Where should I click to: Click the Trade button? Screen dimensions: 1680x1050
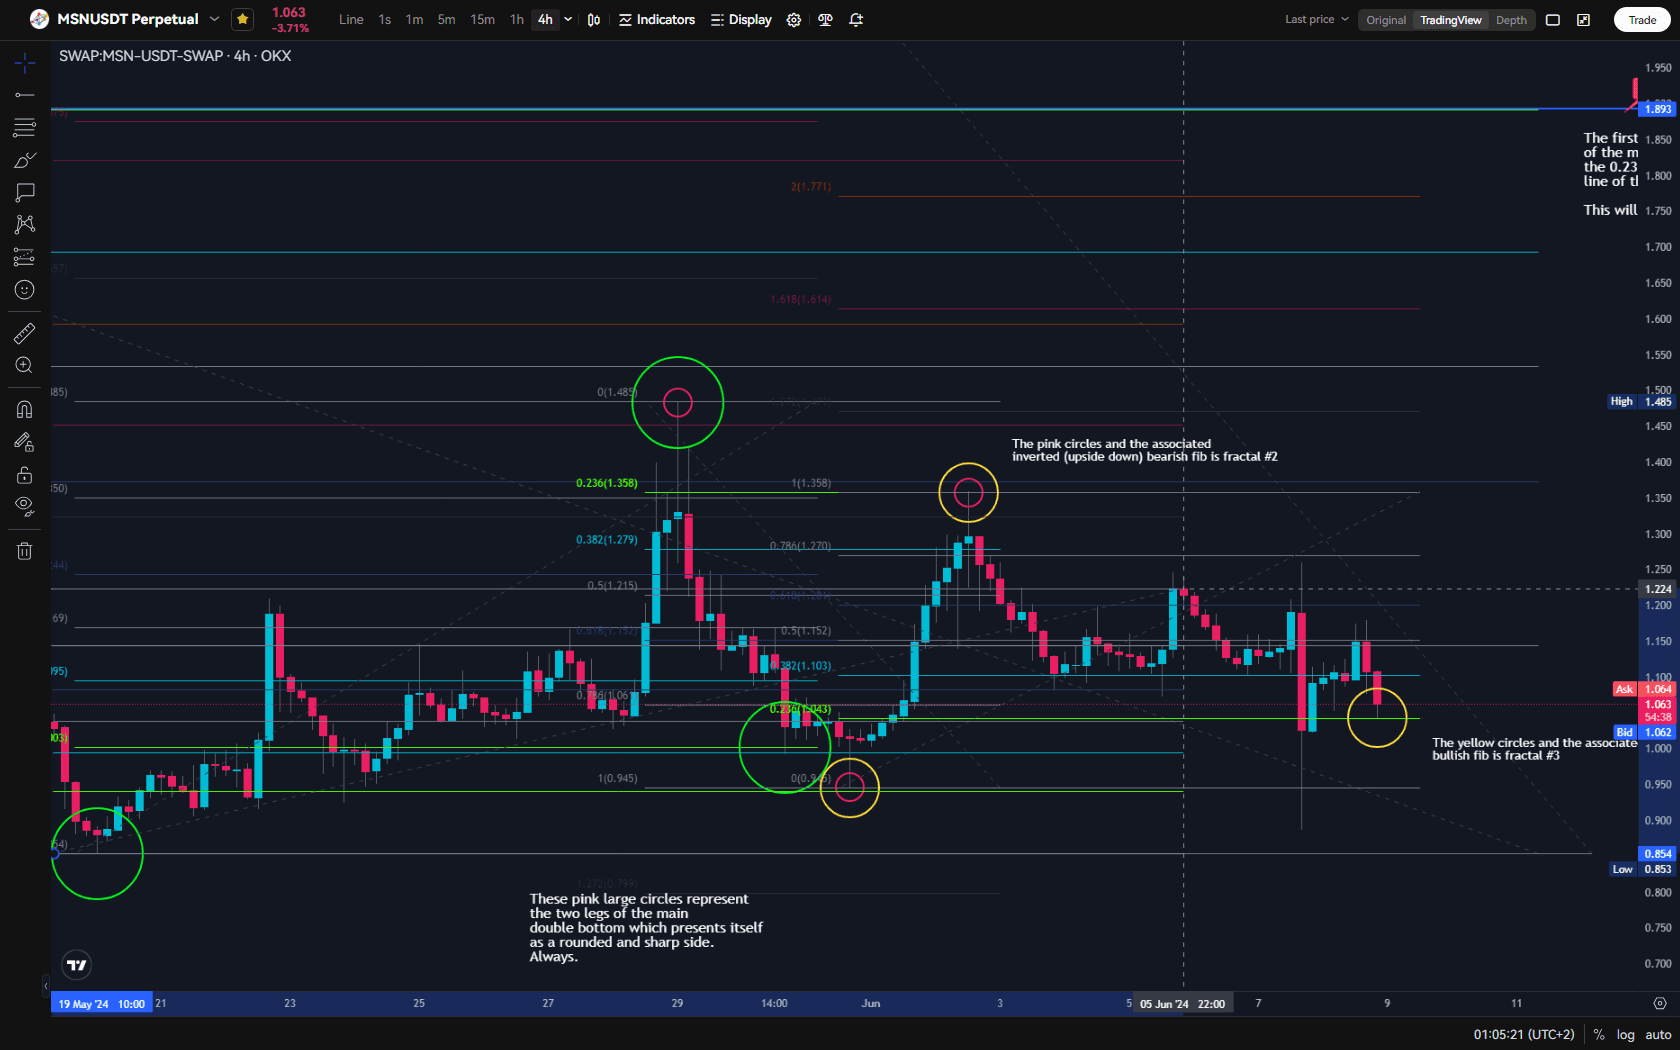pyautogui.click(x=1642, y=20)
